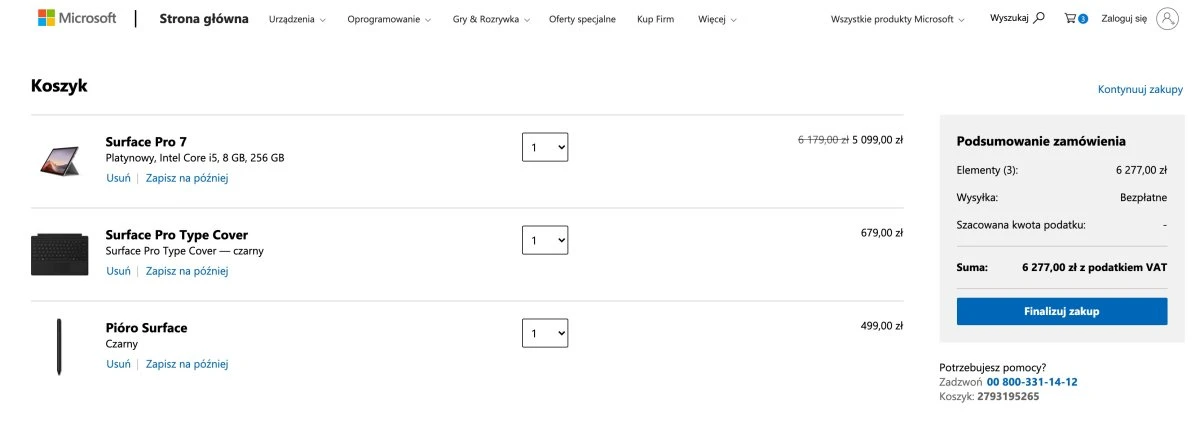1200x421 pixels.
Task: Remove Surface Pro Type Cover with Usuń
Action: [118, 271]
